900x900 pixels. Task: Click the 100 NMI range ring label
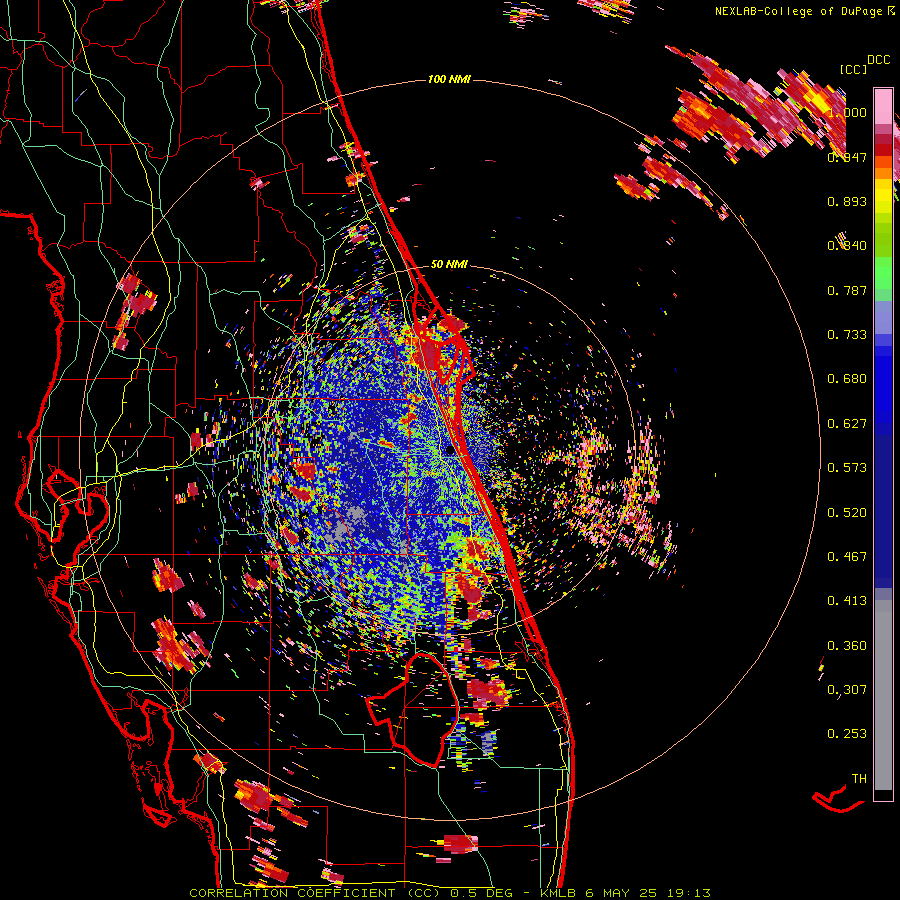tap(449, 79)
